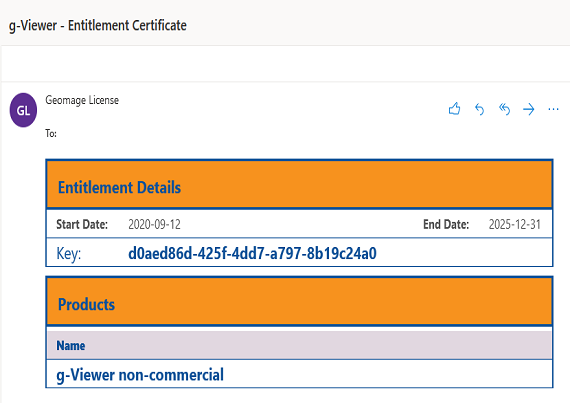Click the To: recipient line

click(x=51, y=133)
